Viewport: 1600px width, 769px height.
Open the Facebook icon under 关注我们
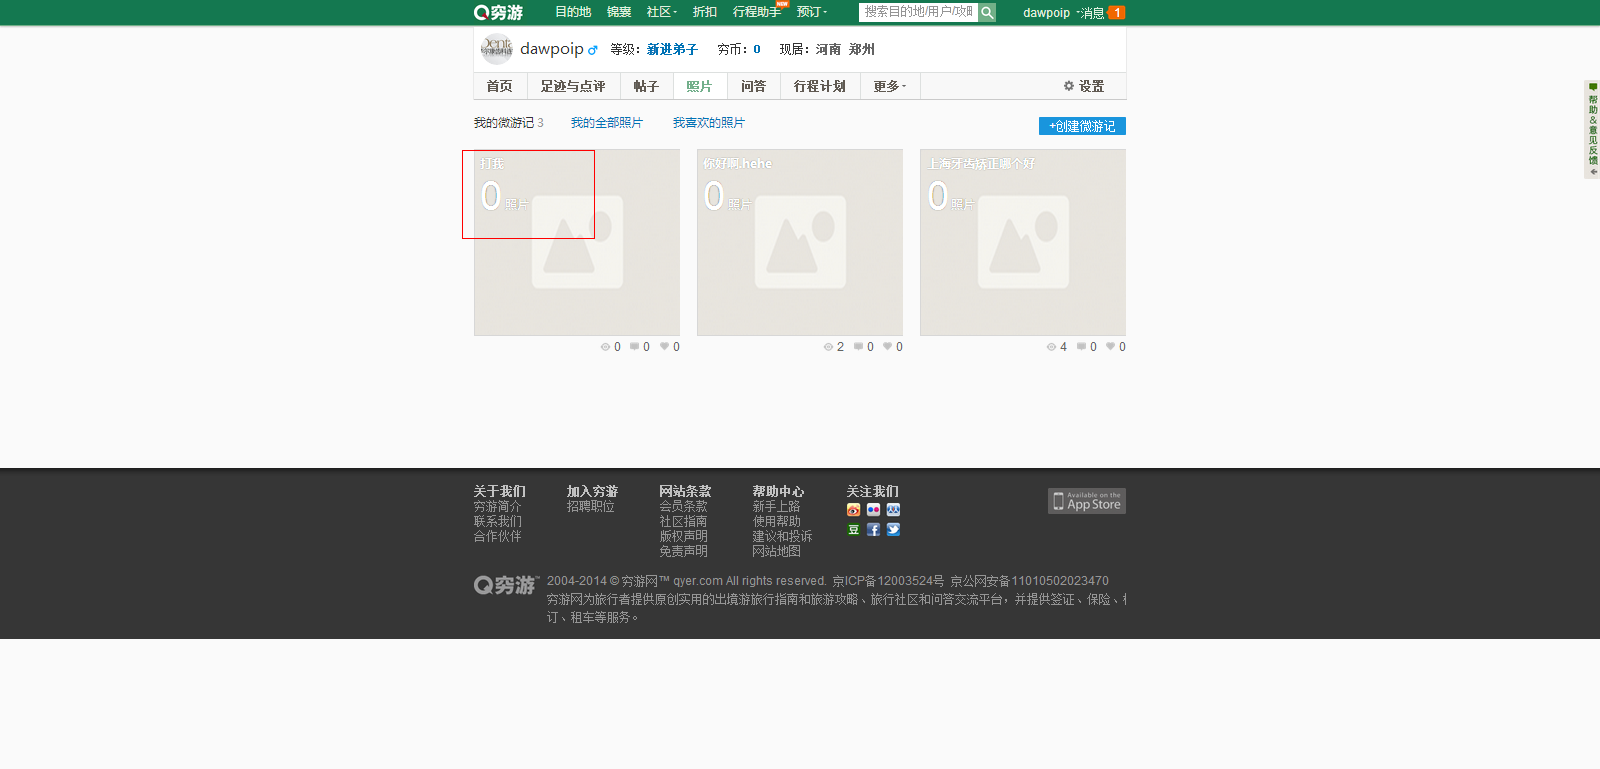point(873,530)
